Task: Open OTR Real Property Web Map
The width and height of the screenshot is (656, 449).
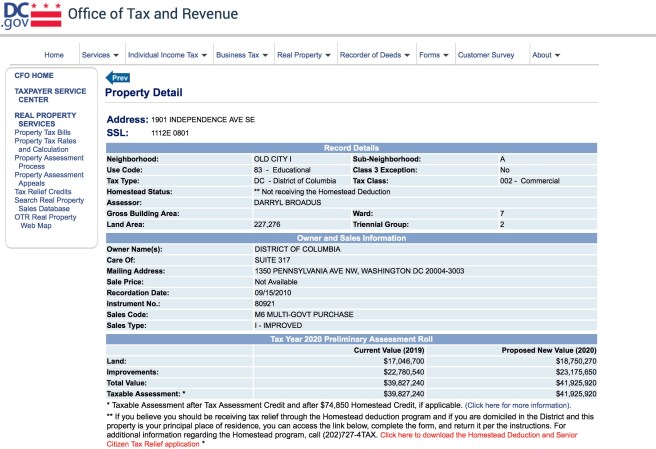Action: tap(45, 221)
